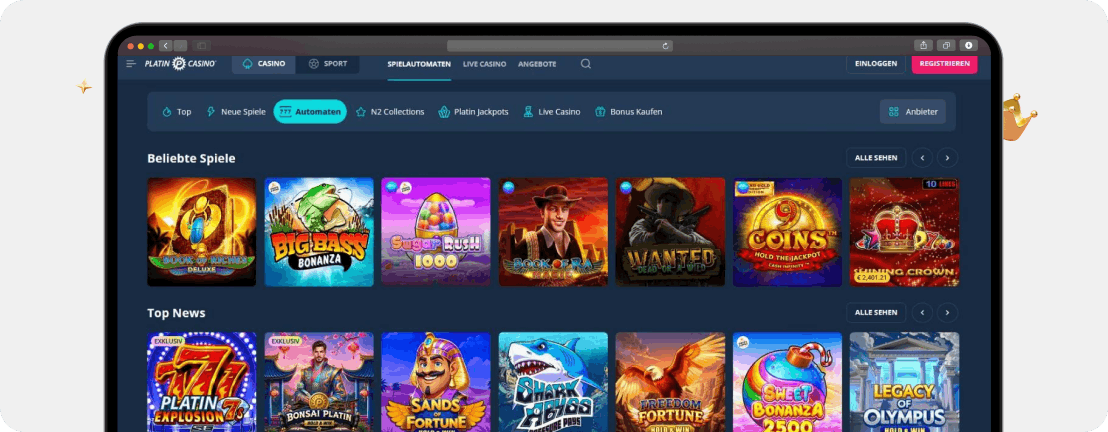The image size is (1108, 432).
Task: Switch to Casino section
Action: (264, 64)
